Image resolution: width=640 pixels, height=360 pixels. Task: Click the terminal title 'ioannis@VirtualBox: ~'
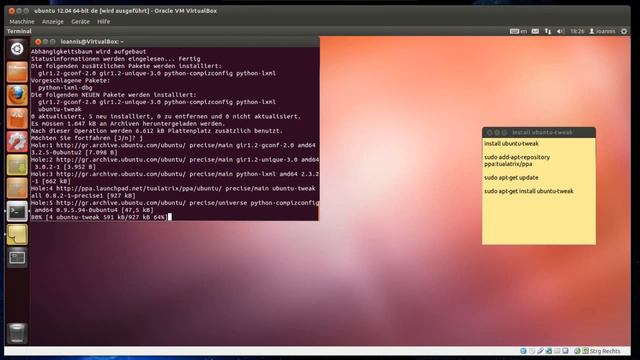(x=92, y=42)
